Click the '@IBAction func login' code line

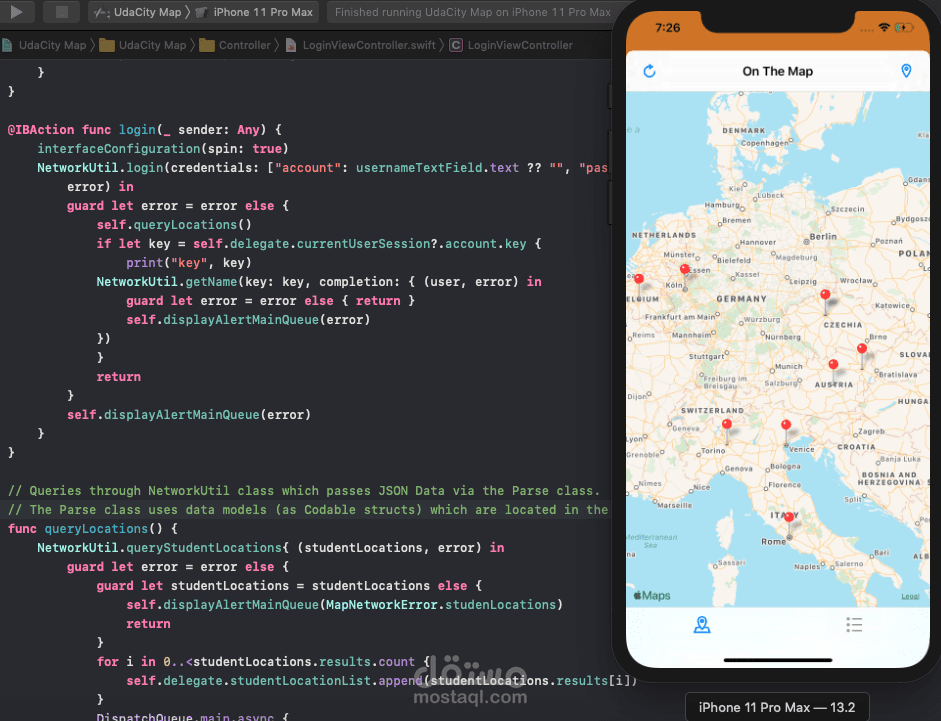point(144,130)
